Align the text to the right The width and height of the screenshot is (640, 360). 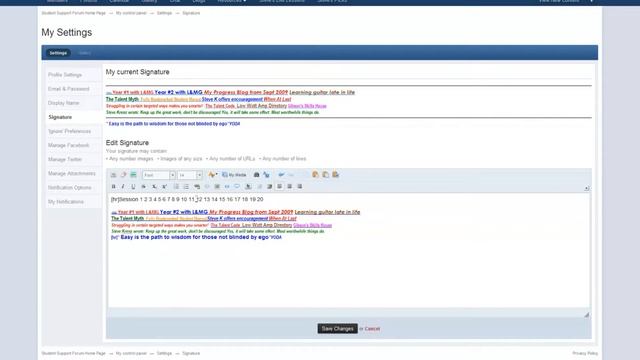point(300,187)
